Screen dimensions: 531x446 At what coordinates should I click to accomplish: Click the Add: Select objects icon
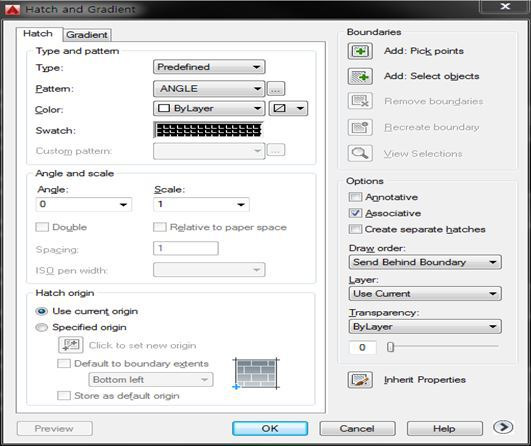[360, 76]
